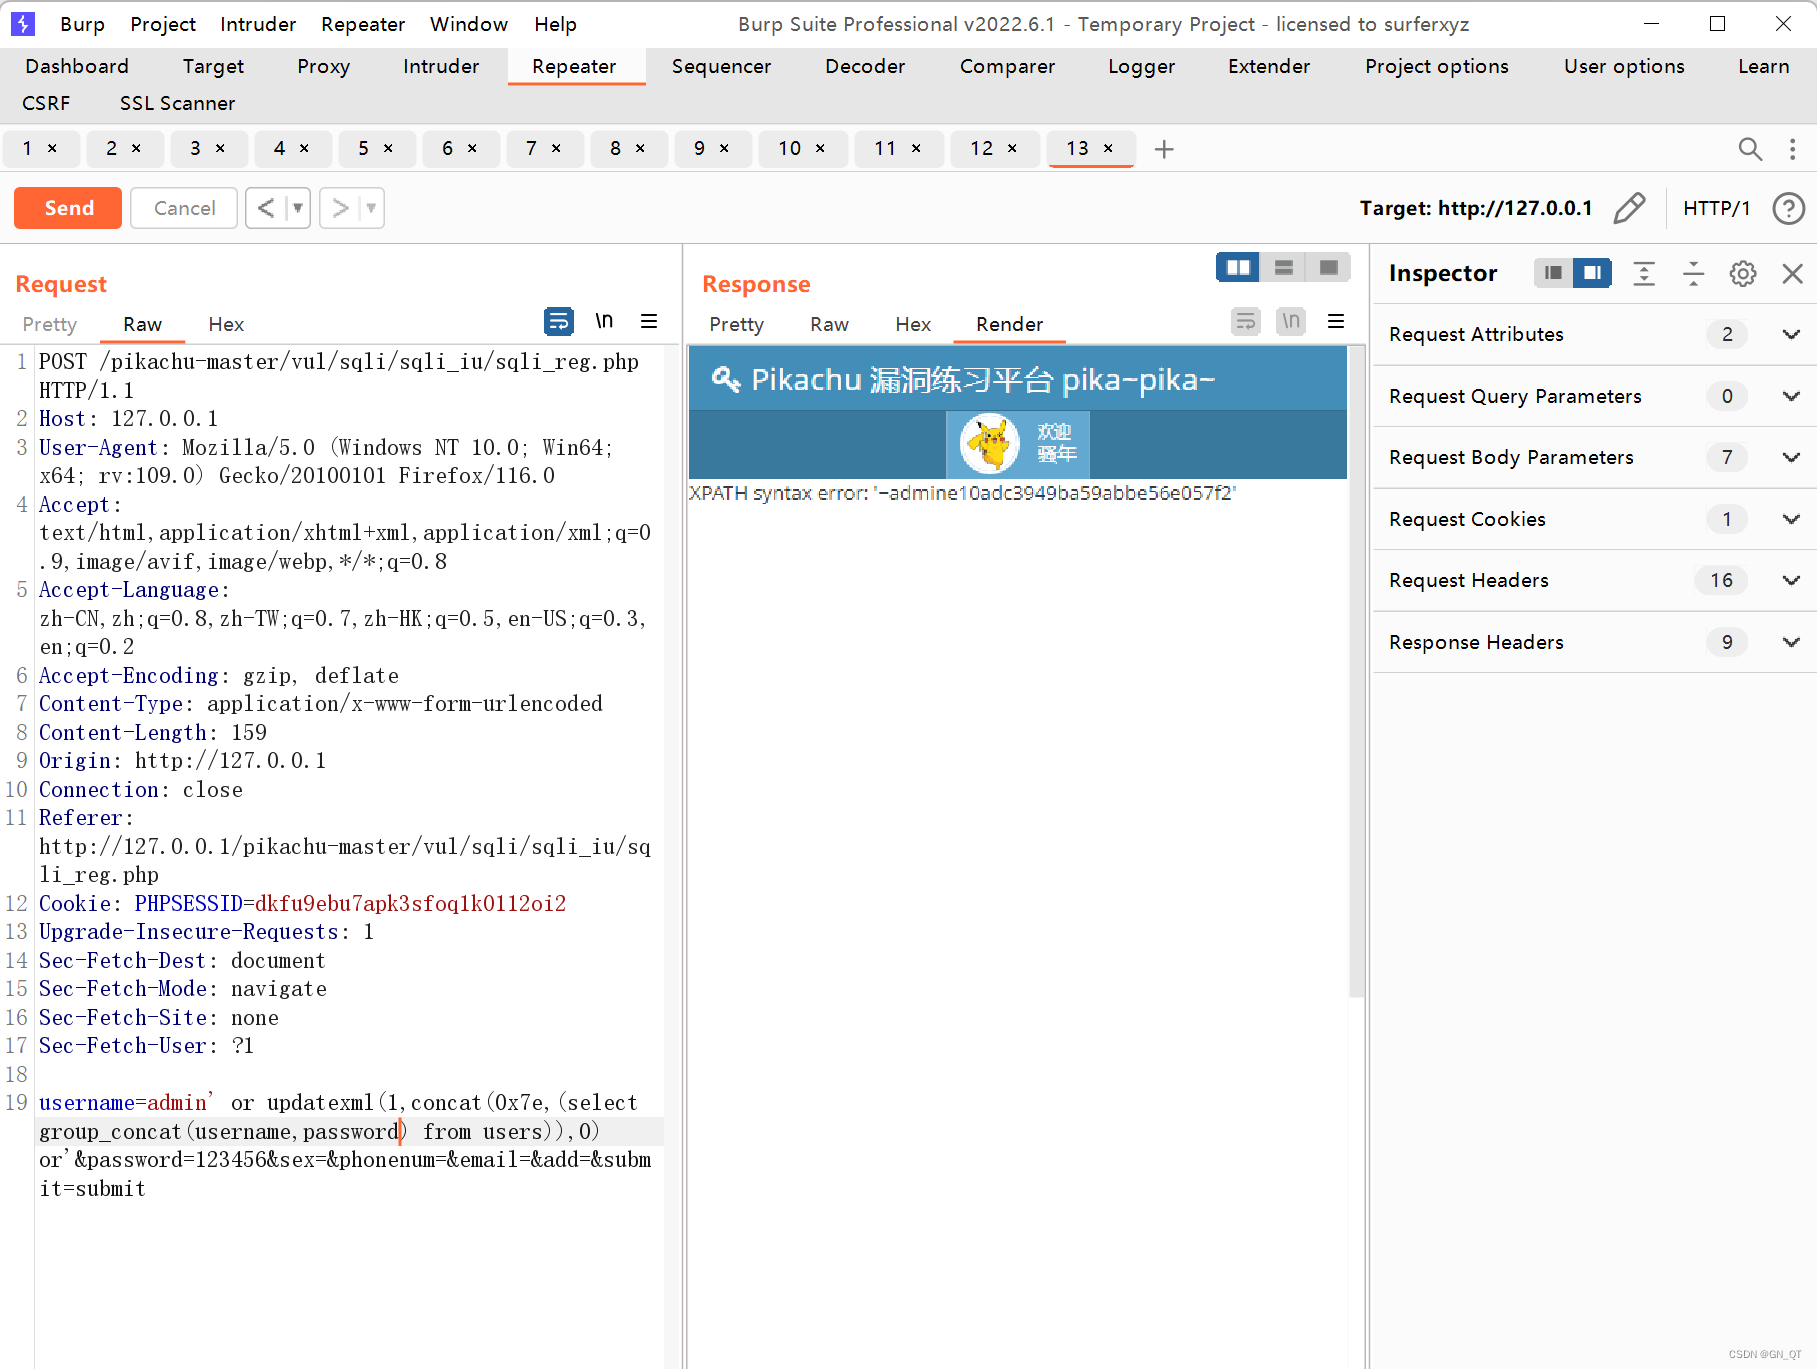Open Repeater three-dot options menu
The width and height of the screenshot is (1817, 1369).
click(1792, 149)
